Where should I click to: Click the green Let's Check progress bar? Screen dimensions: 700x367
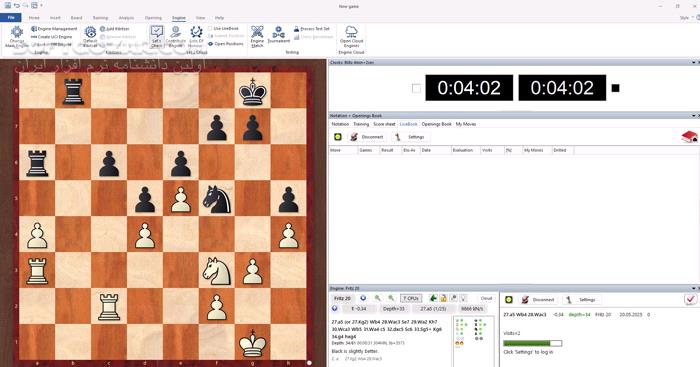click(x=532, y=343)
